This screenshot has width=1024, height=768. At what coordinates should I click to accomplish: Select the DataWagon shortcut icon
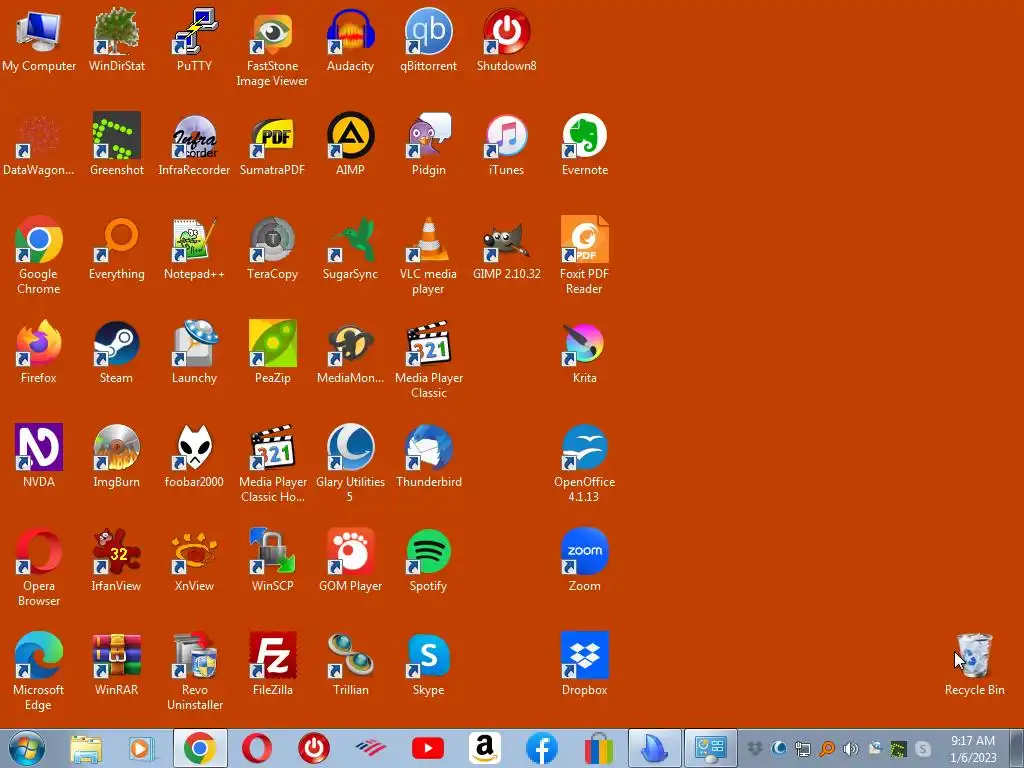click(39, 135)
